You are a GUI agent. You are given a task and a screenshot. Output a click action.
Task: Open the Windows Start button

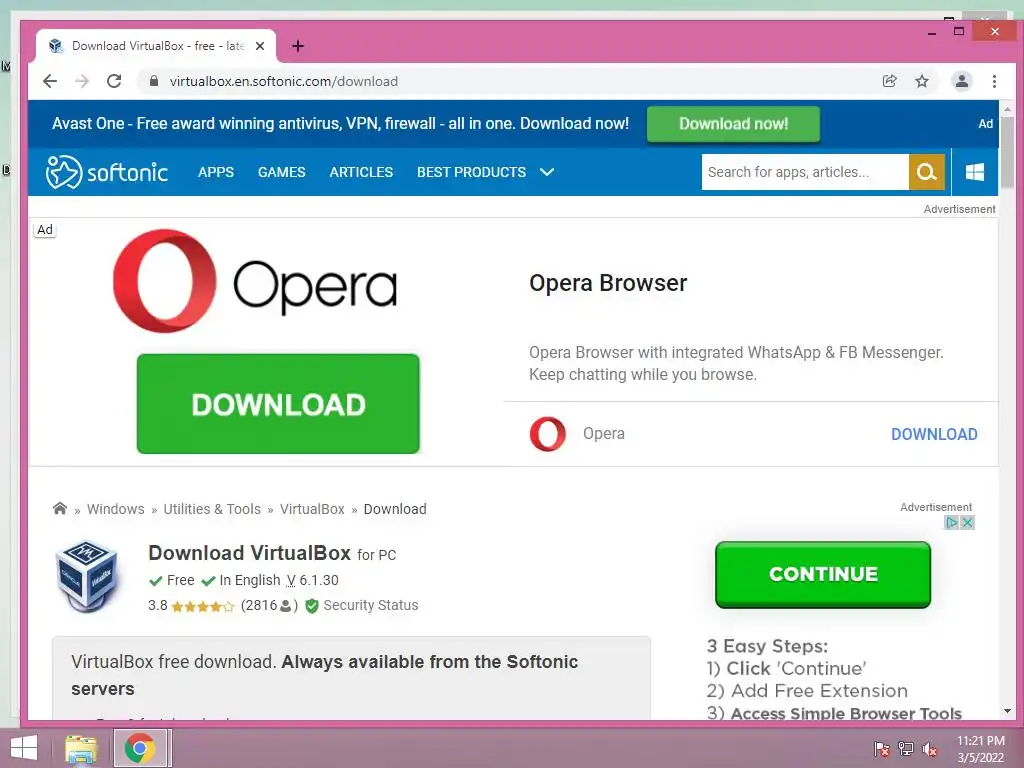click(x=24, y=748)
